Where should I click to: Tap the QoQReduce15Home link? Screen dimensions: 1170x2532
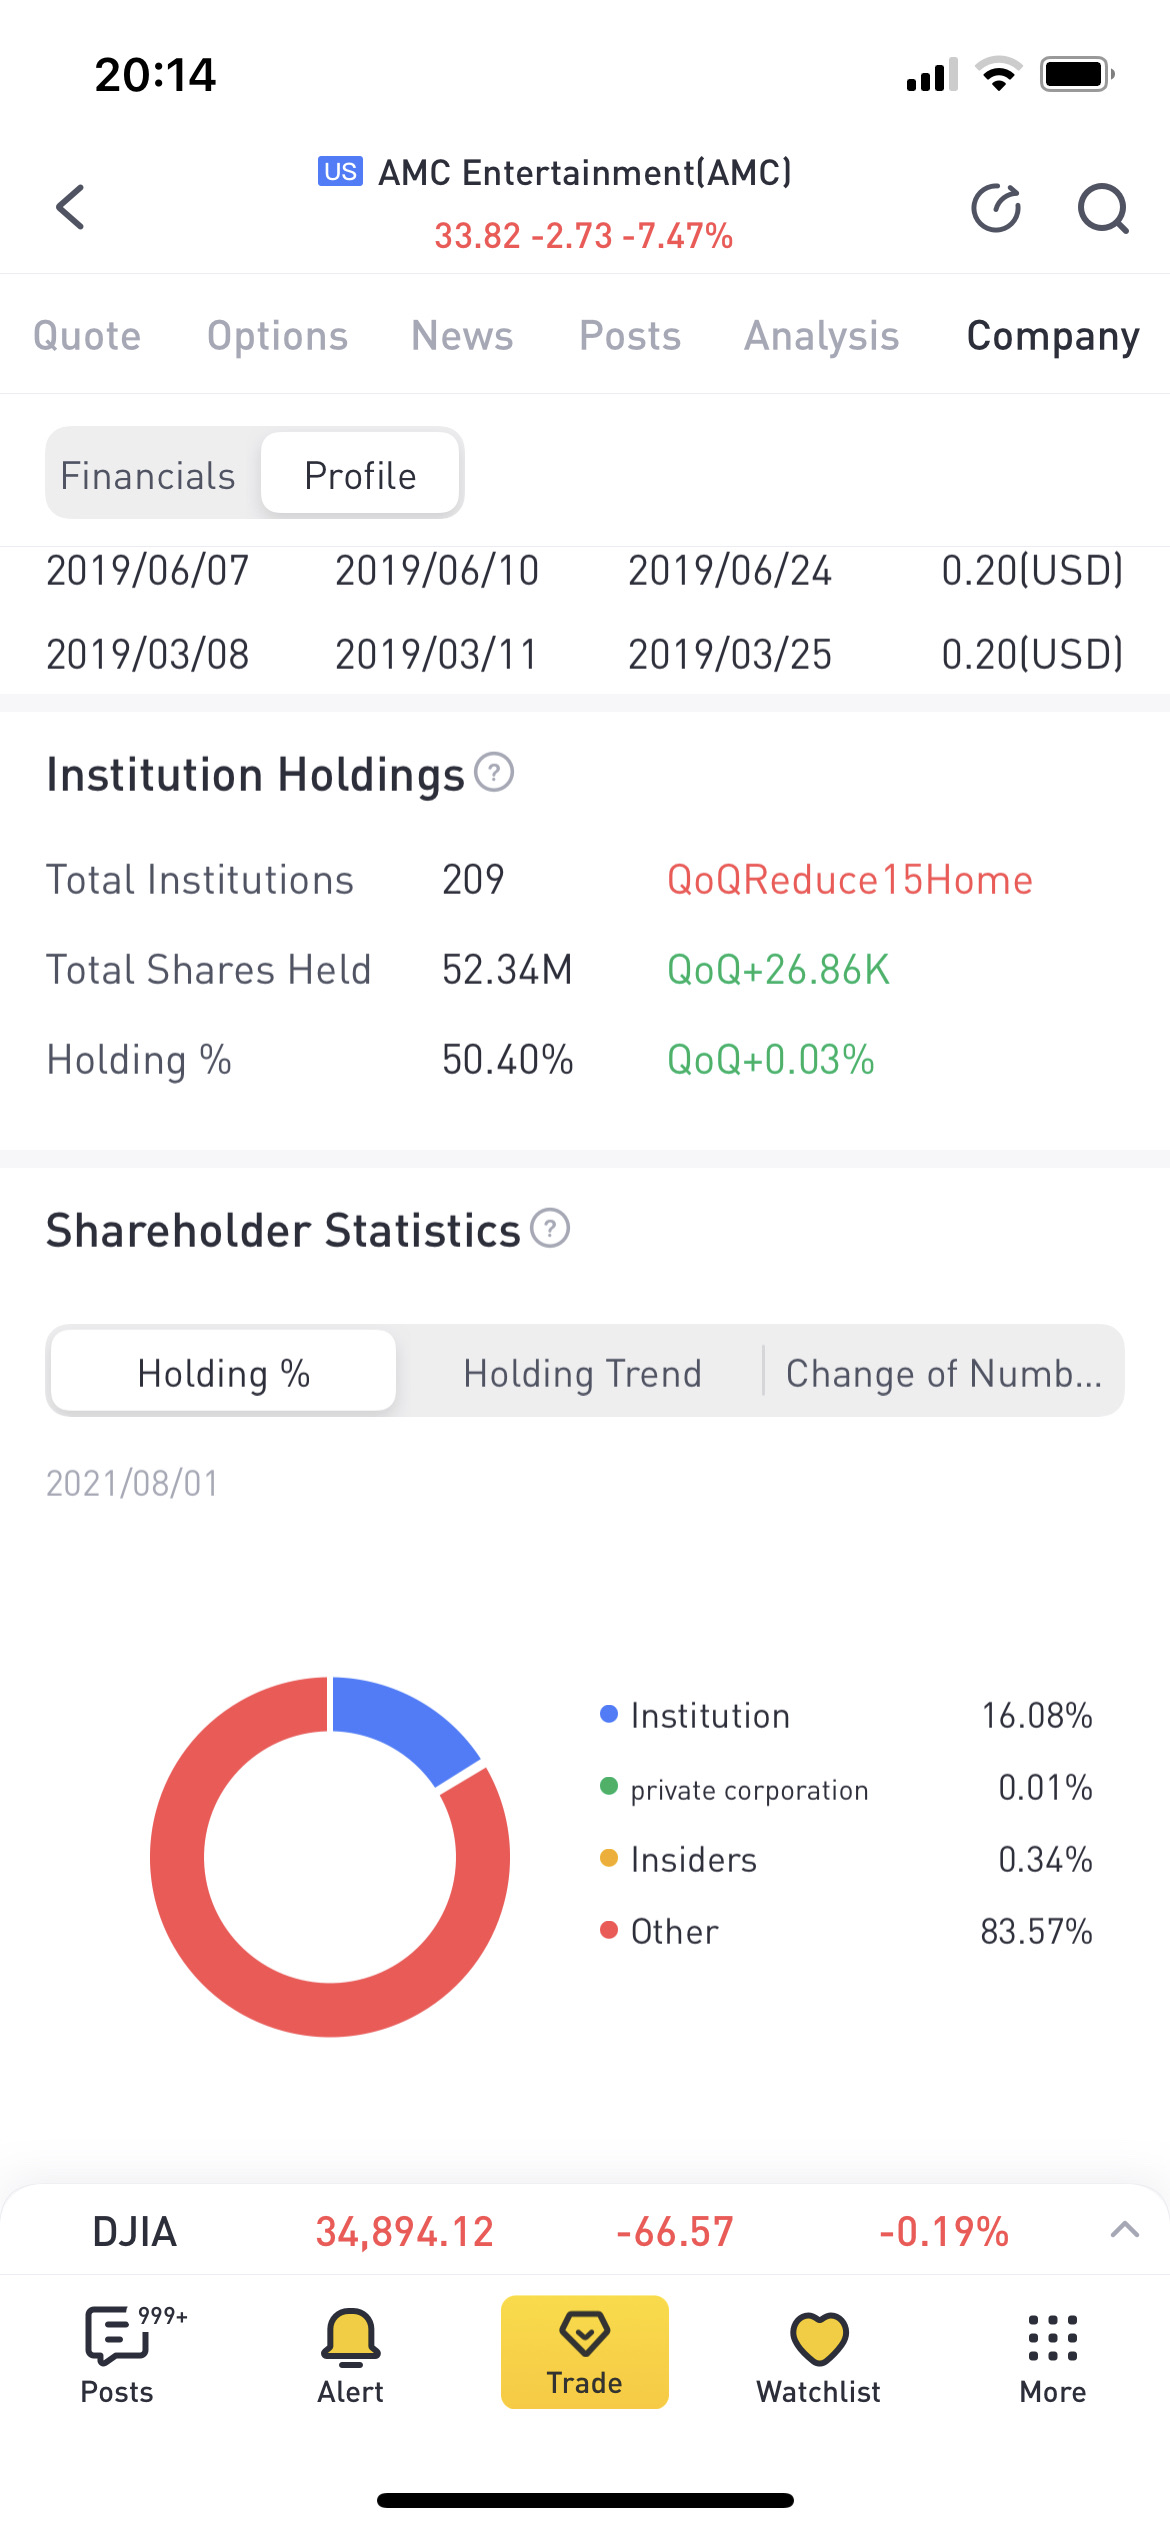(849, 880)
